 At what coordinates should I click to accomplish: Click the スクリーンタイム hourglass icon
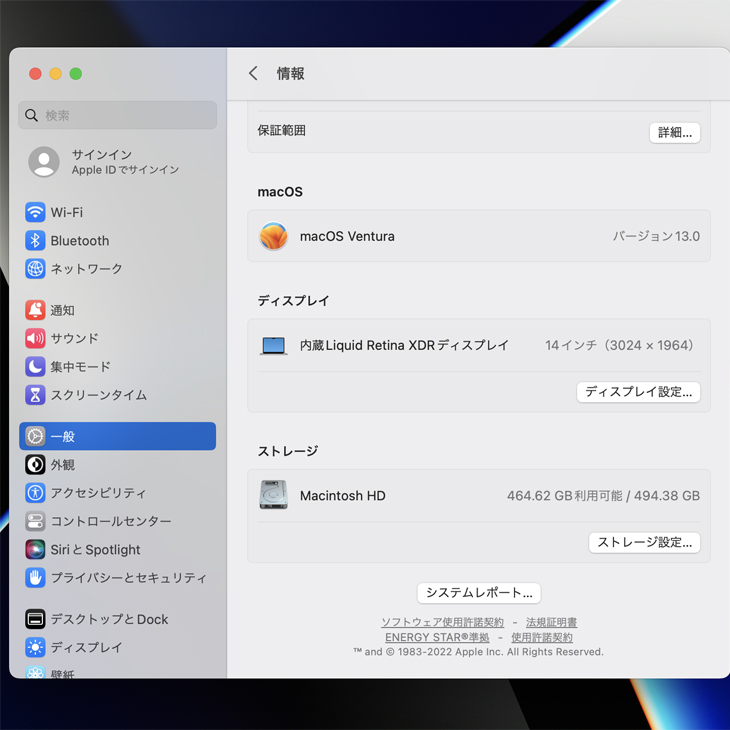tap(35, 395)
